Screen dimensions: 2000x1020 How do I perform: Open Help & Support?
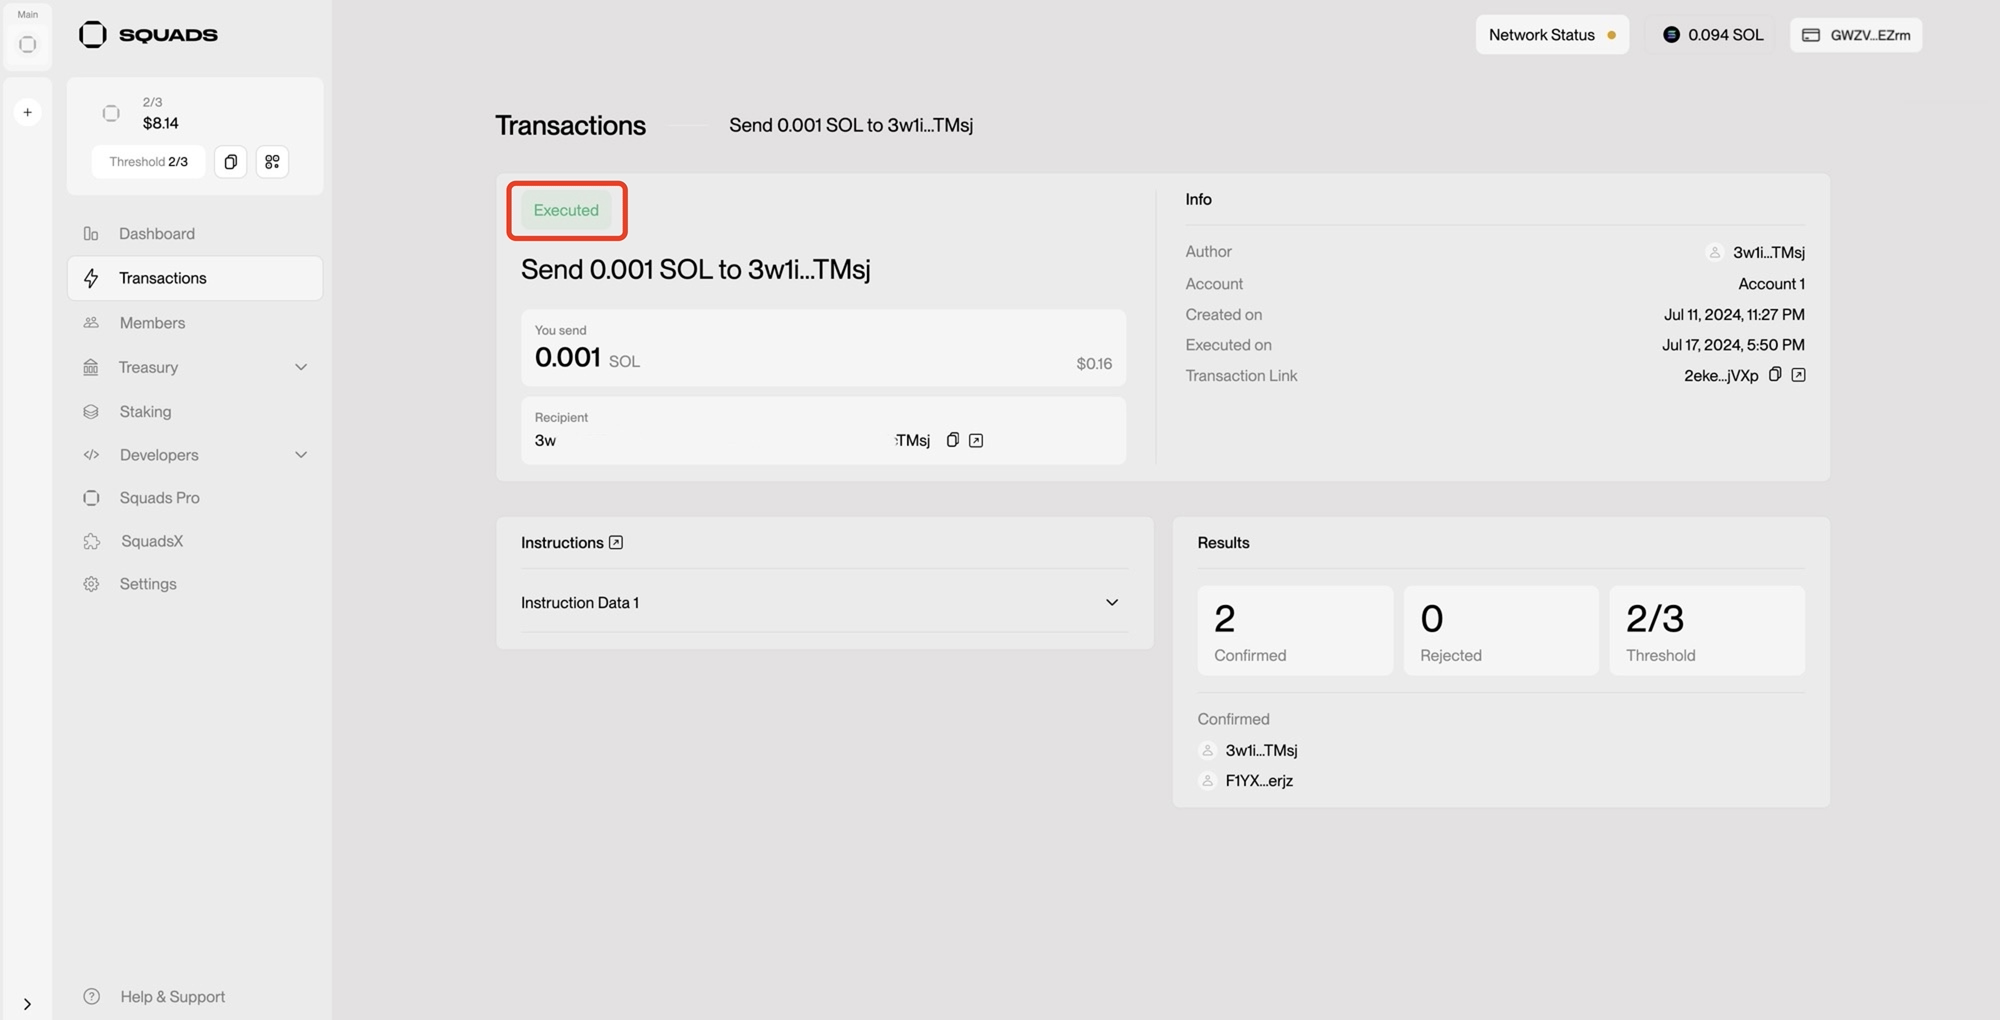tap(172, 996)
